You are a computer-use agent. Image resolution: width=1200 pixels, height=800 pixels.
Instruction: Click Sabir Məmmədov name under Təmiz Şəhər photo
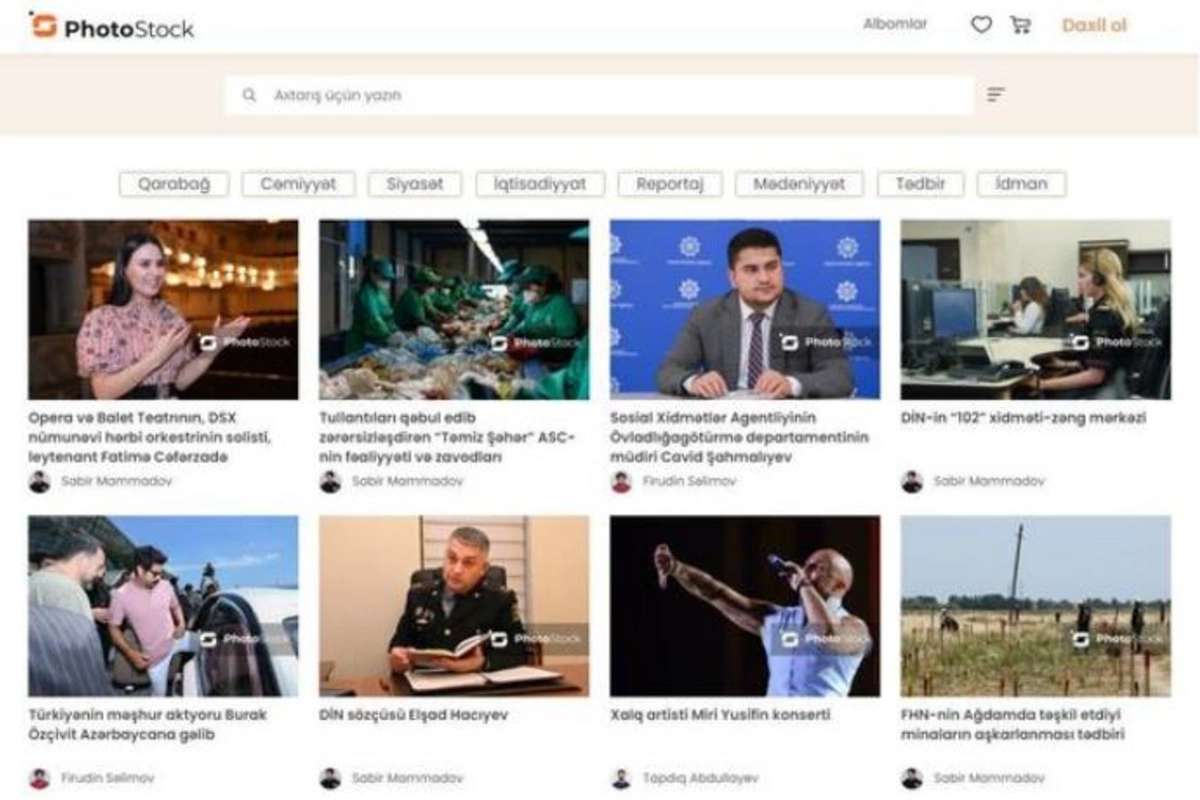(x=408, y=482)
